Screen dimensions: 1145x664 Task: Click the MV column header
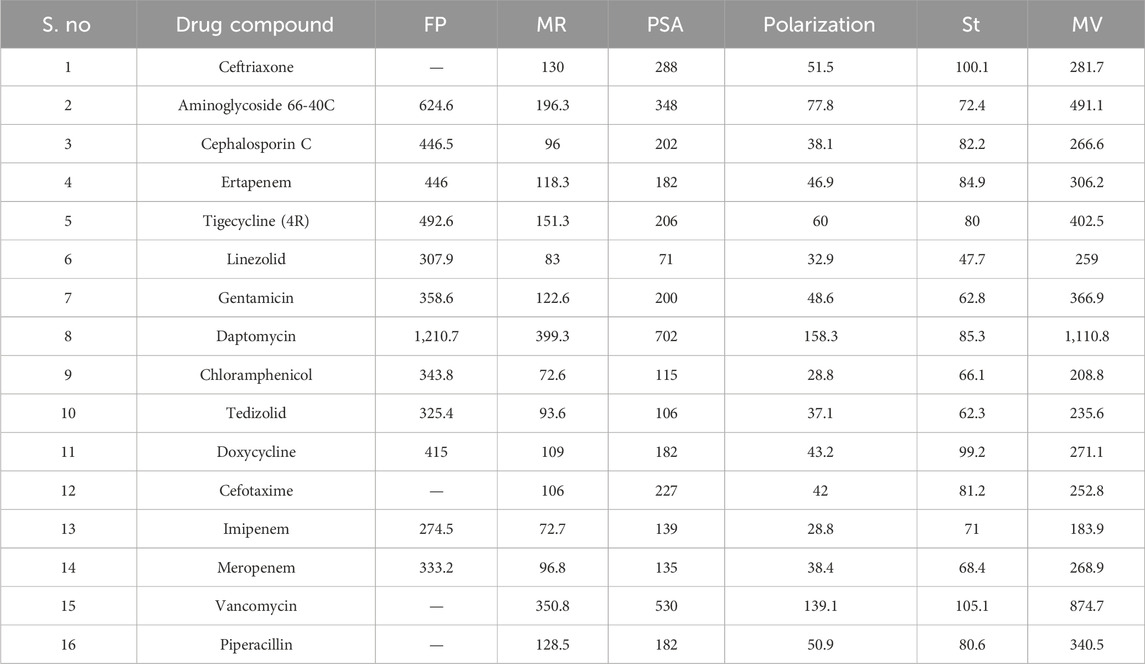click(x=1086, y=24)
